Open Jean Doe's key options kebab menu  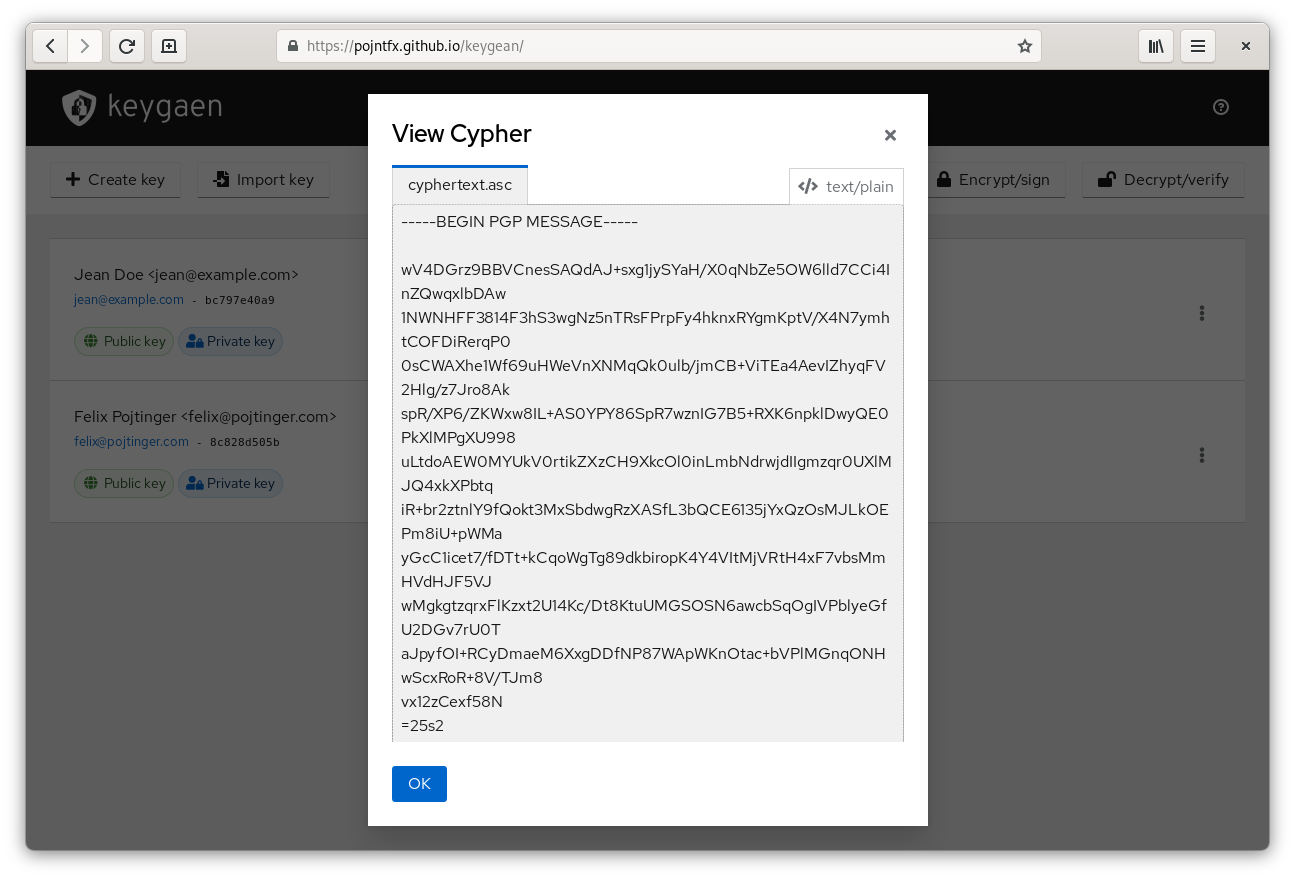click(x=1201, y=313)
